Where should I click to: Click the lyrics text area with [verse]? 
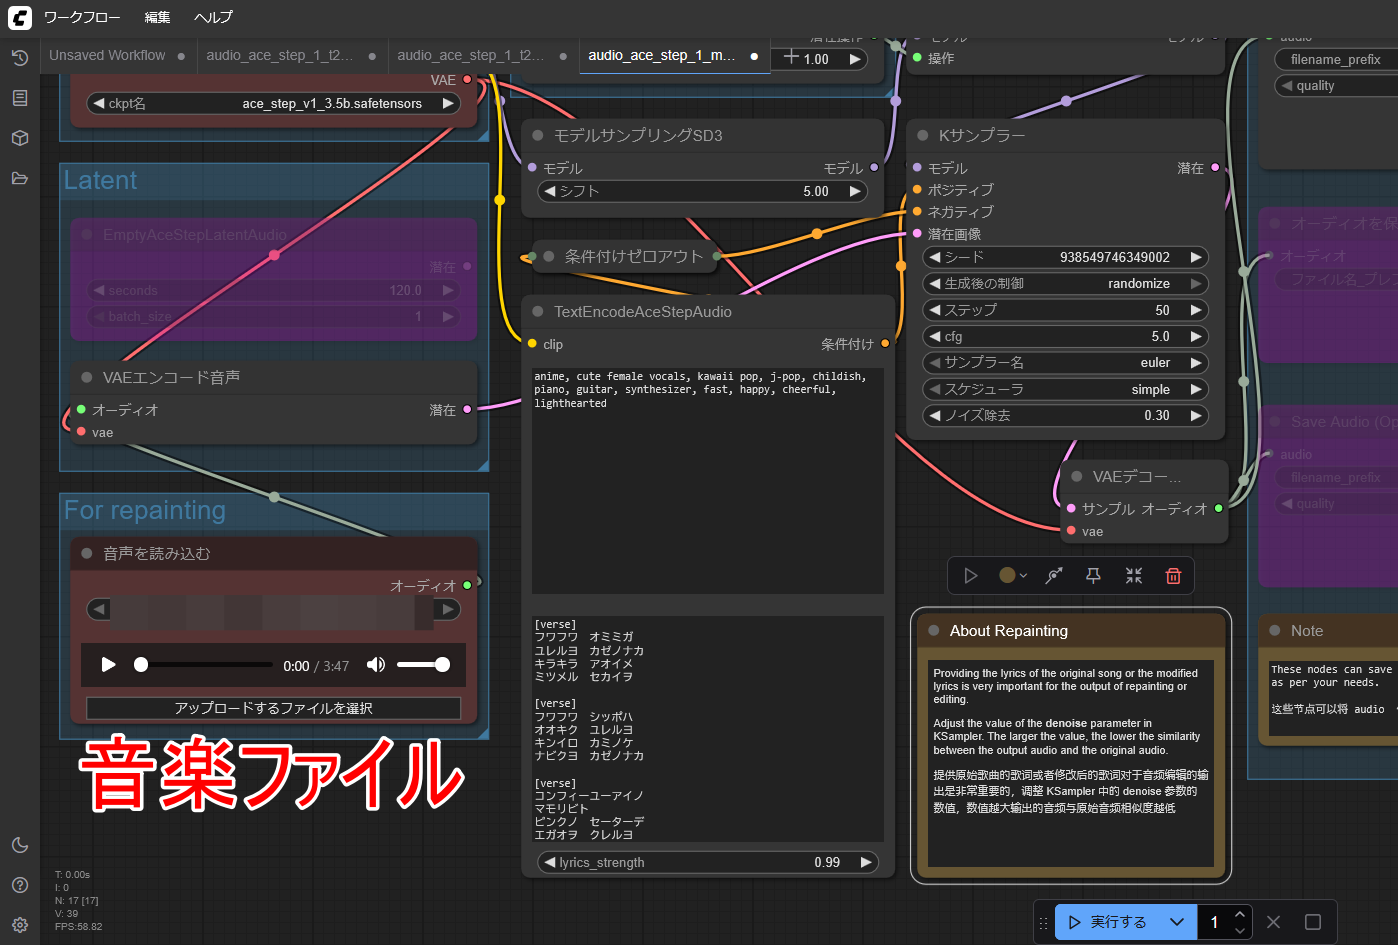coord(708,729)
